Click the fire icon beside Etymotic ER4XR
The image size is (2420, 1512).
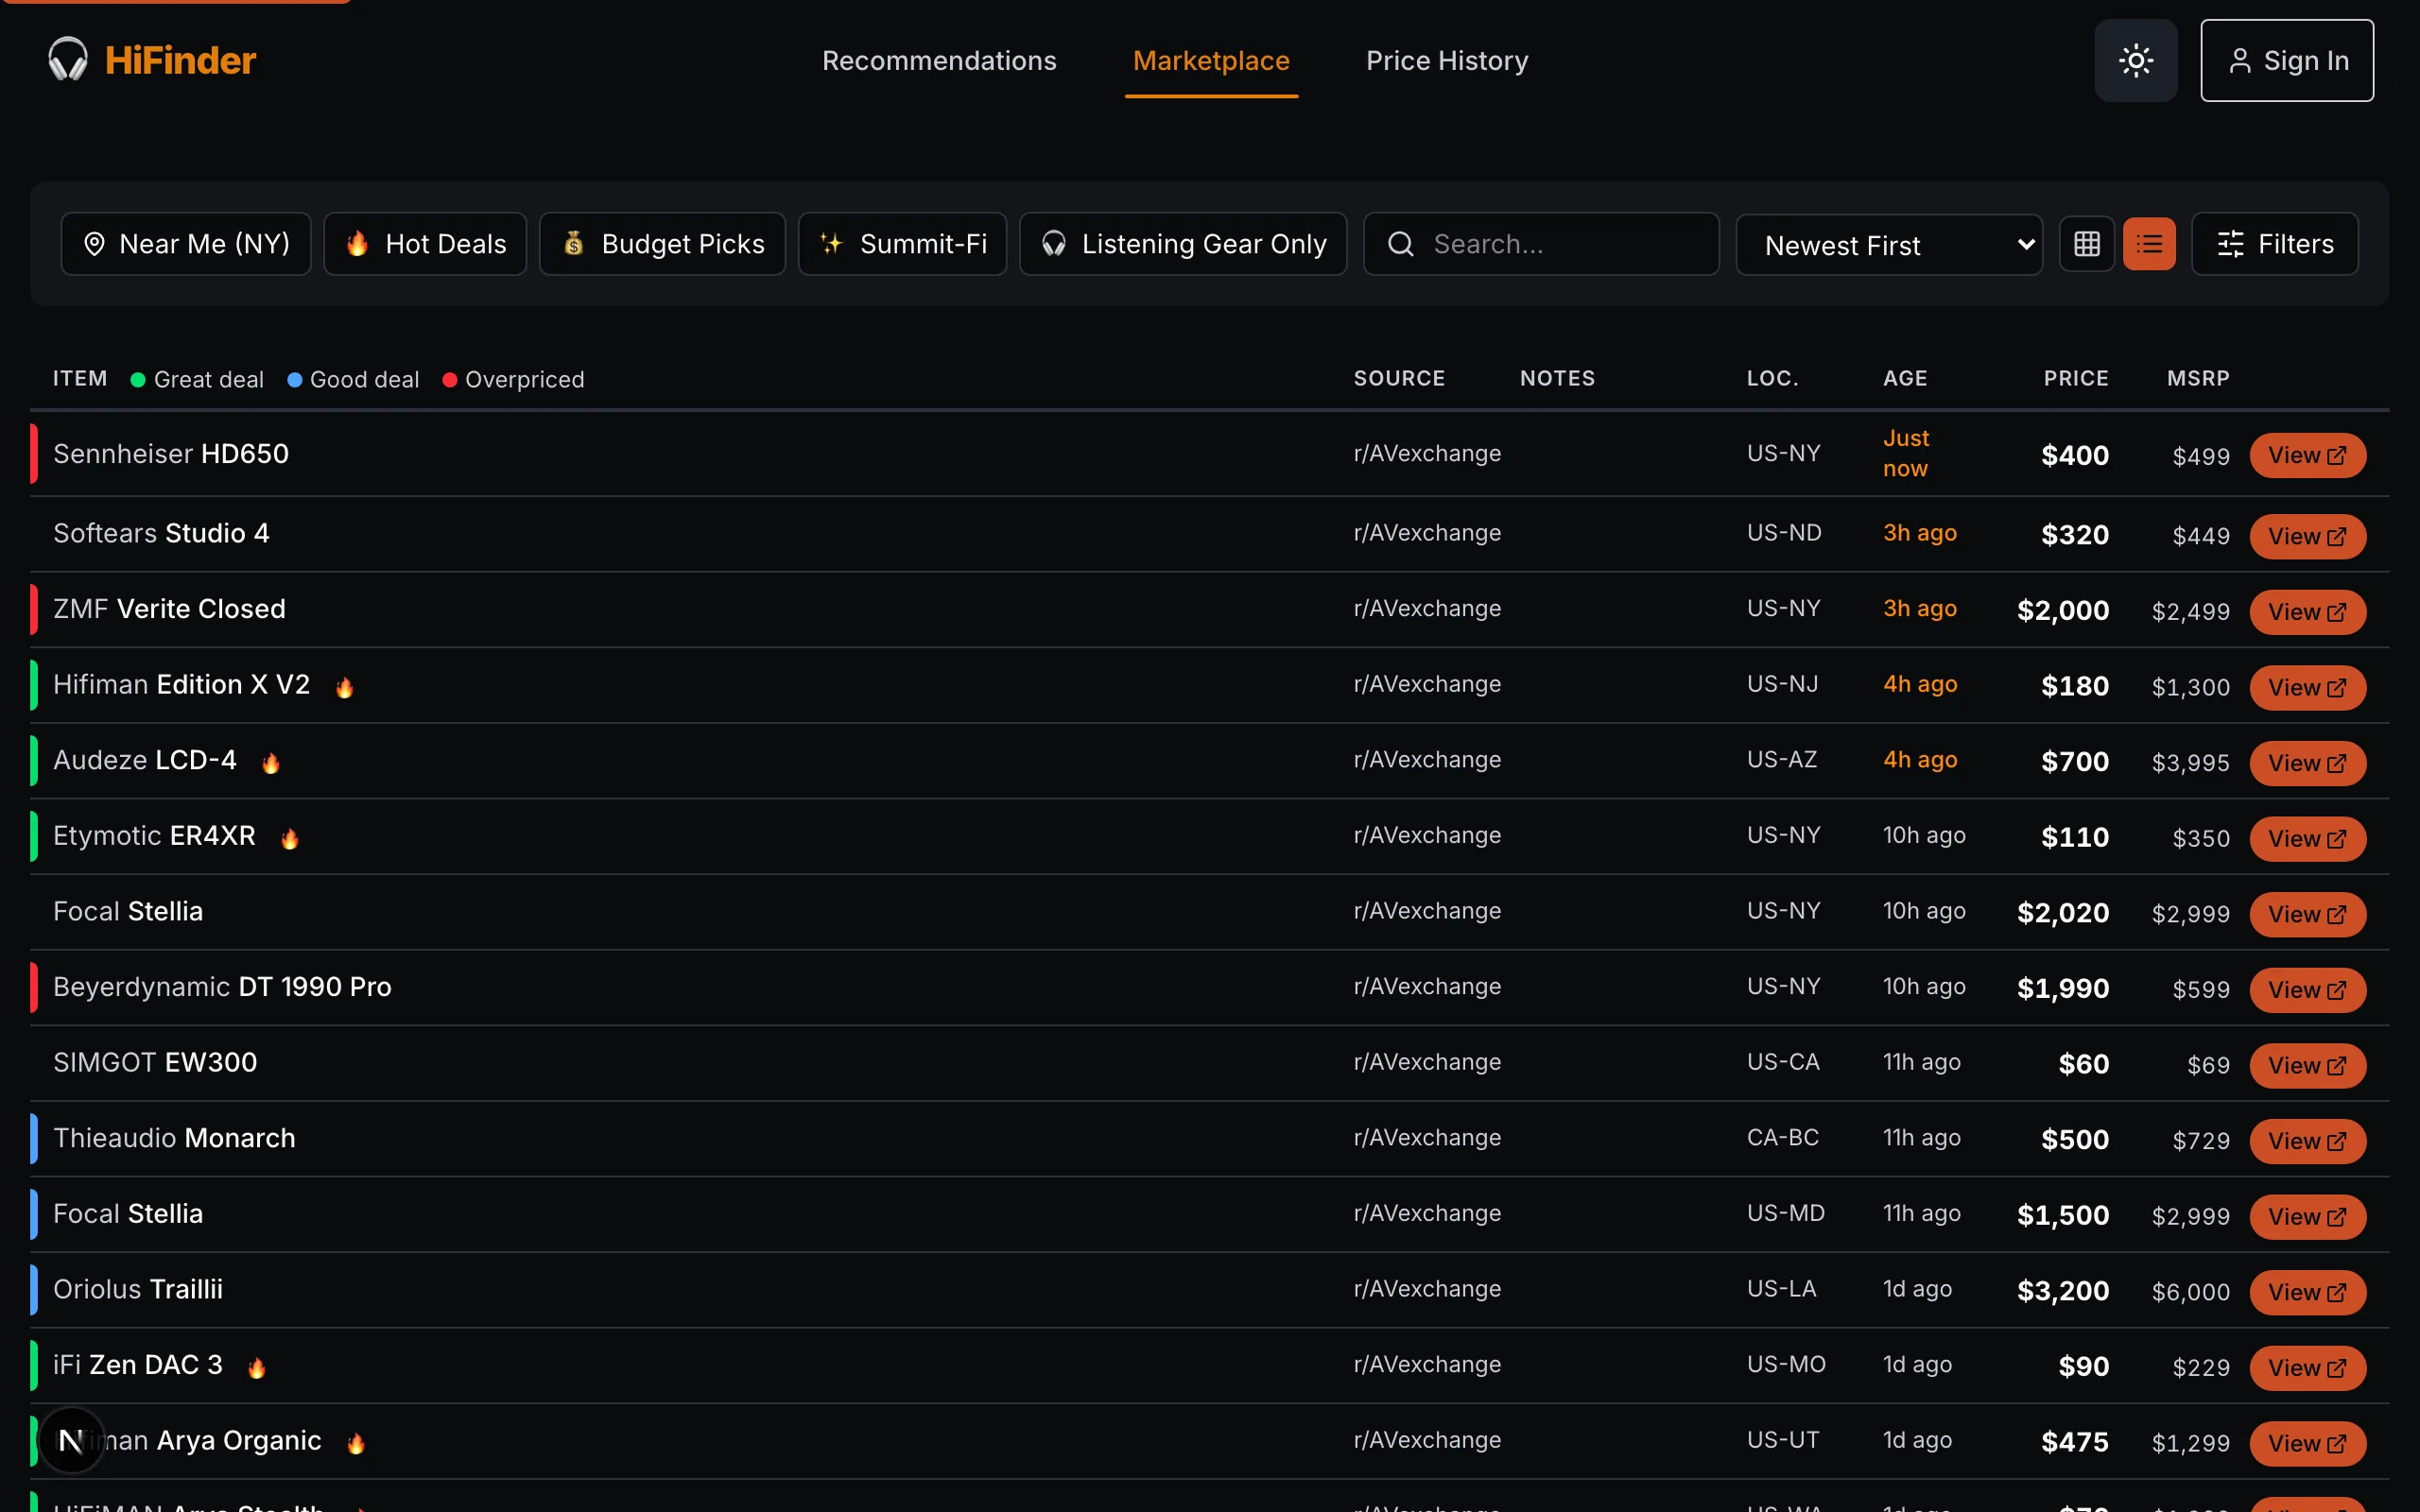pos(289,838)
